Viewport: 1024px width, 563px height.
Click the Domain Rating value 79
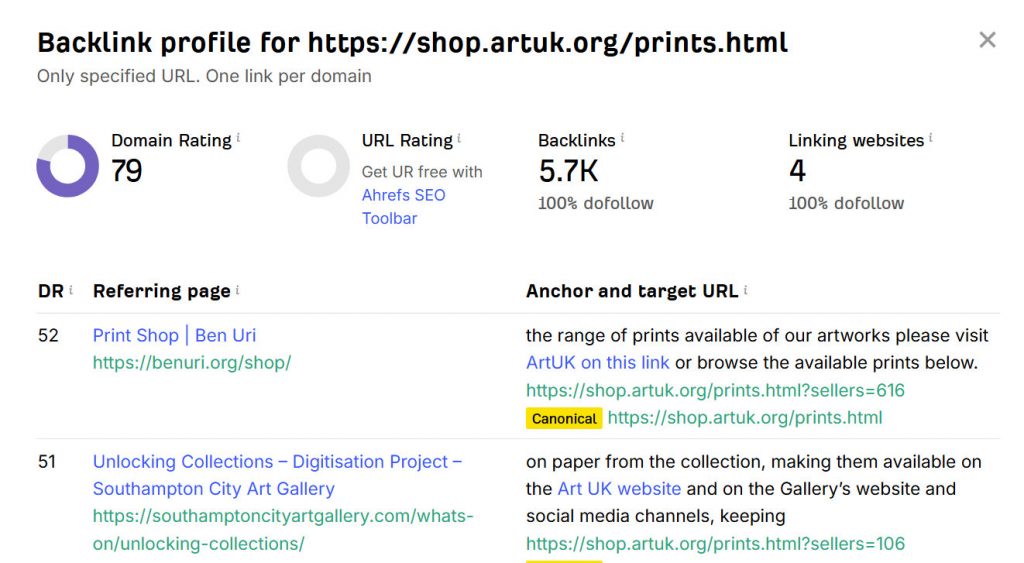tap(127, 171)
